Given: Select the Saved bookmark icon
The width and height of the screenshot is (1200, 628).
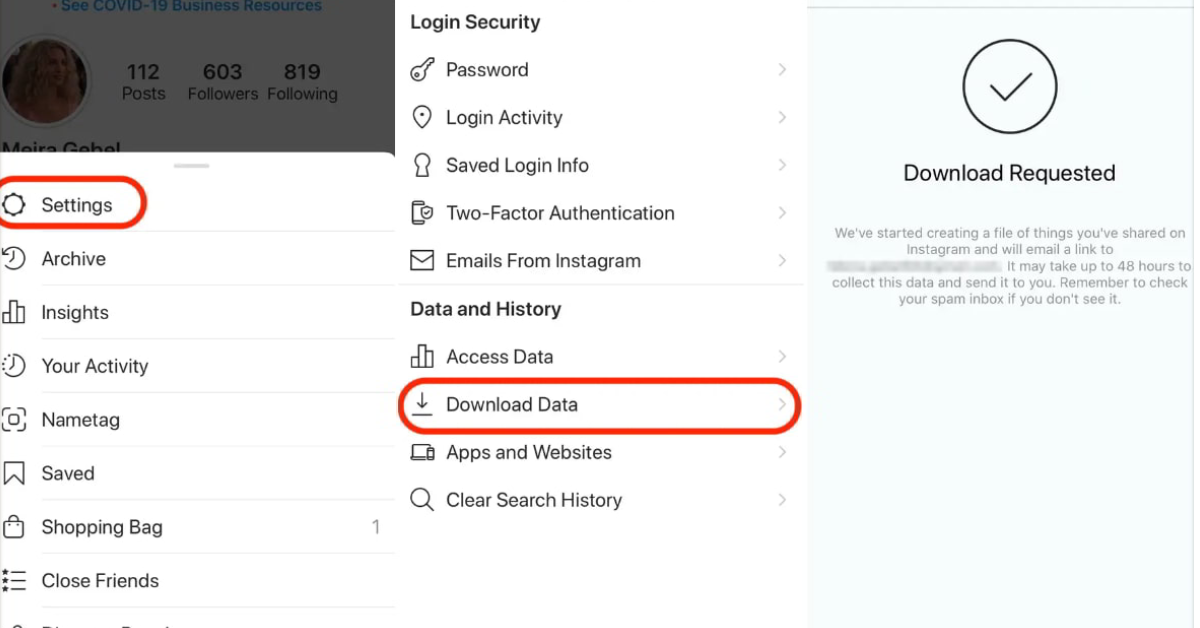Looking at the screenshot, I should click(15, 473).
